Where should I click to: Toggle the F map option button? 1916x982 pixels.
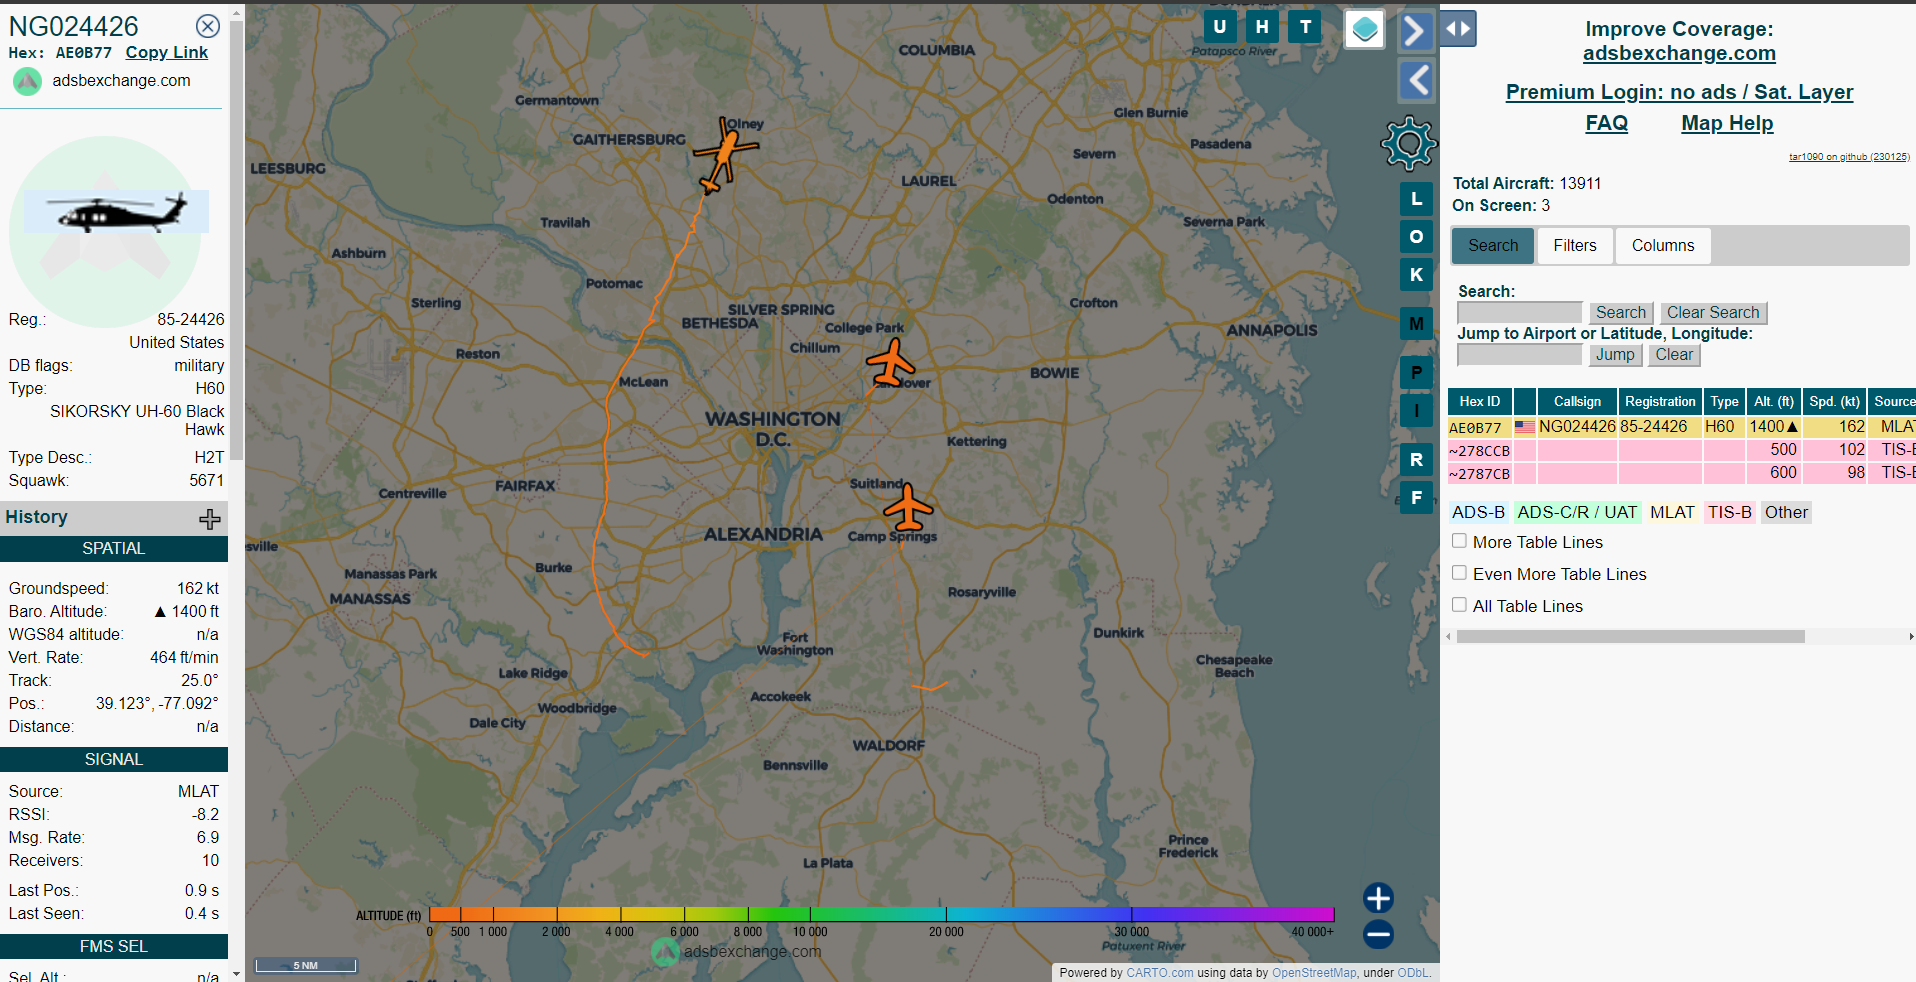[x=1416, y=497]
